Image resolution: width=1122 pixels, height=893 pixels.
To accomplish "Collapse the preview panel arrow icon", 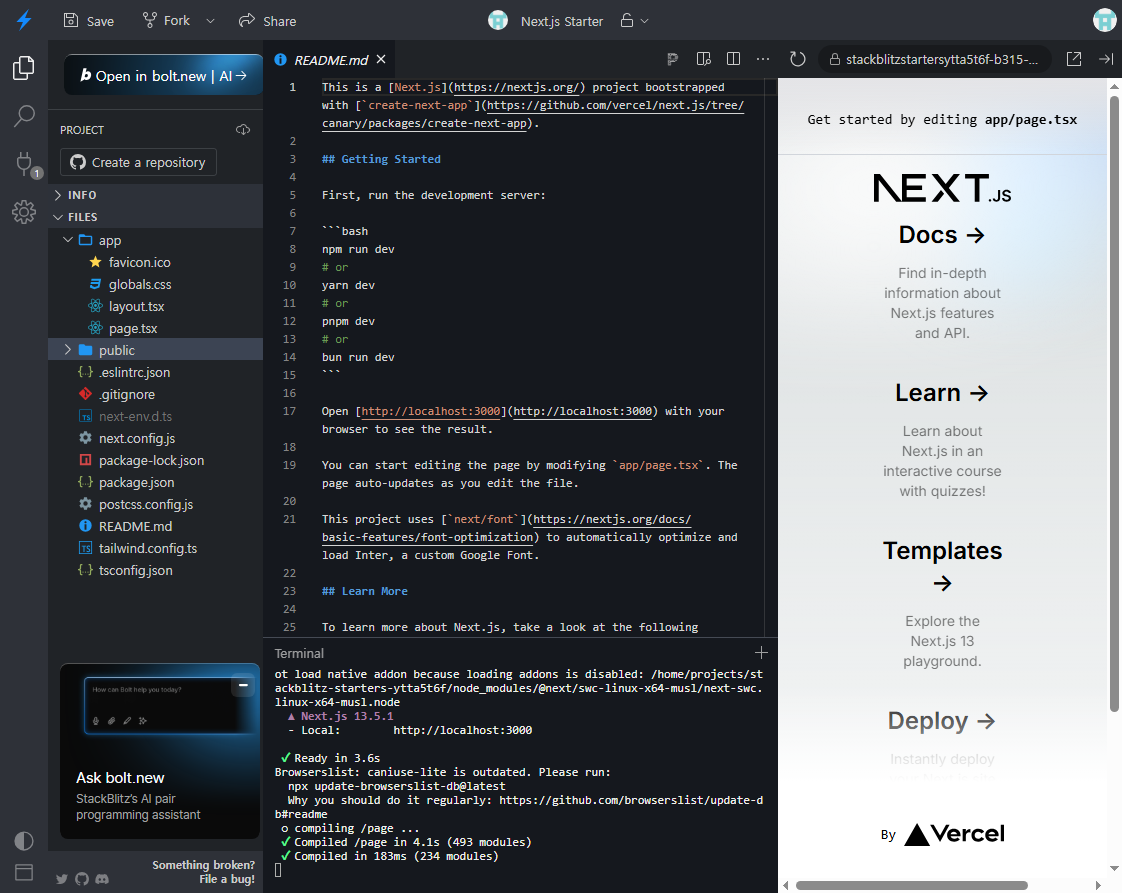I will click(1106, 59).
